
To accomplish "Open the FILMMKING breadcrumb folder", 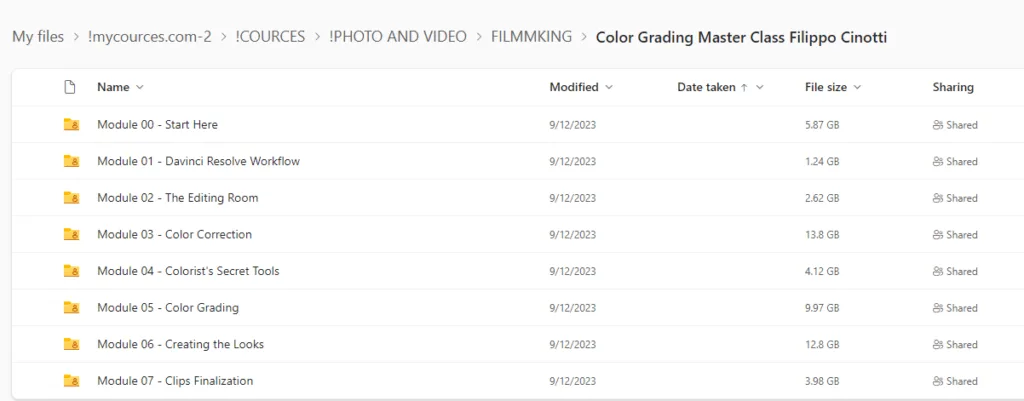I will [x=531, y=37].
